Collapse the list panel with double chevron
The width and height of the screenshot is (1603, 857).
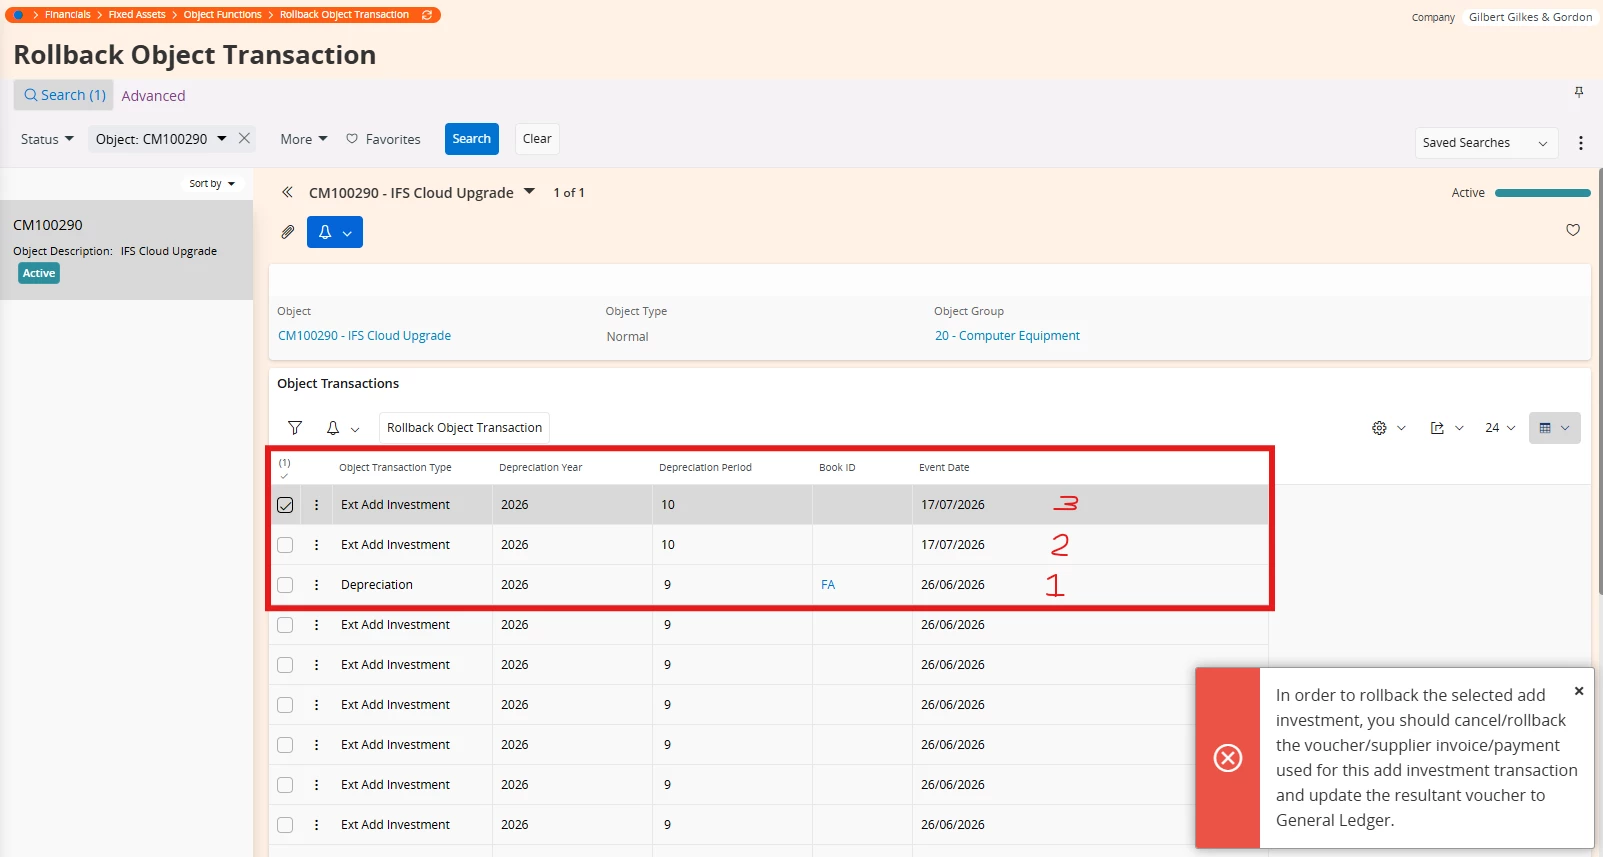287,192
